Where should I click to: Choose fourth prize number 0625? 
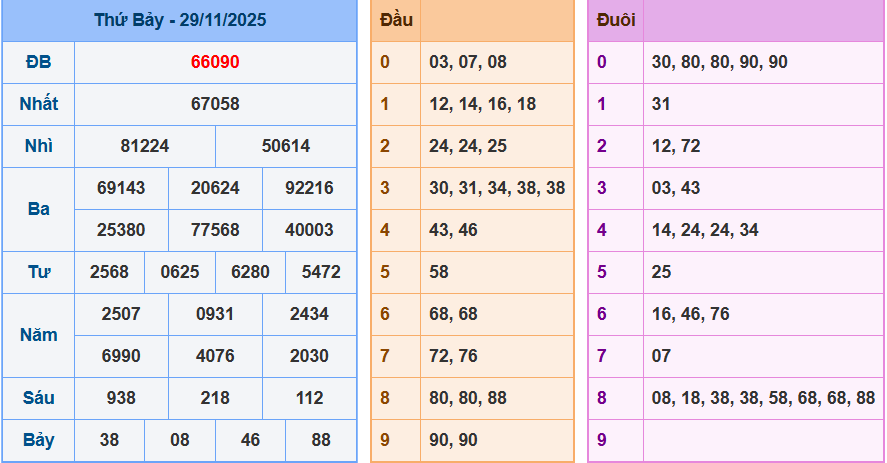180,272
